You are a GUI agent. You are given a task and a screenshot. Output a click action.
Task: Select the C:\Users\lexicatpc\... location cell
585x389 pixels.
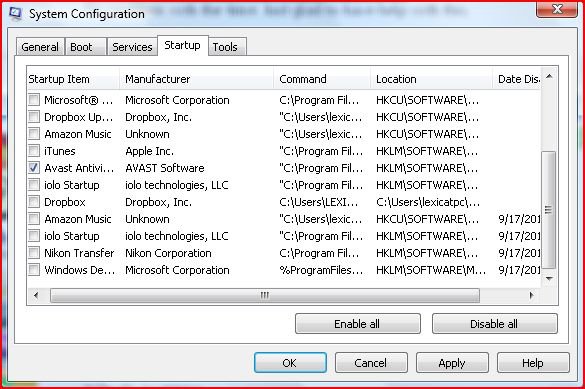[428, 202]
